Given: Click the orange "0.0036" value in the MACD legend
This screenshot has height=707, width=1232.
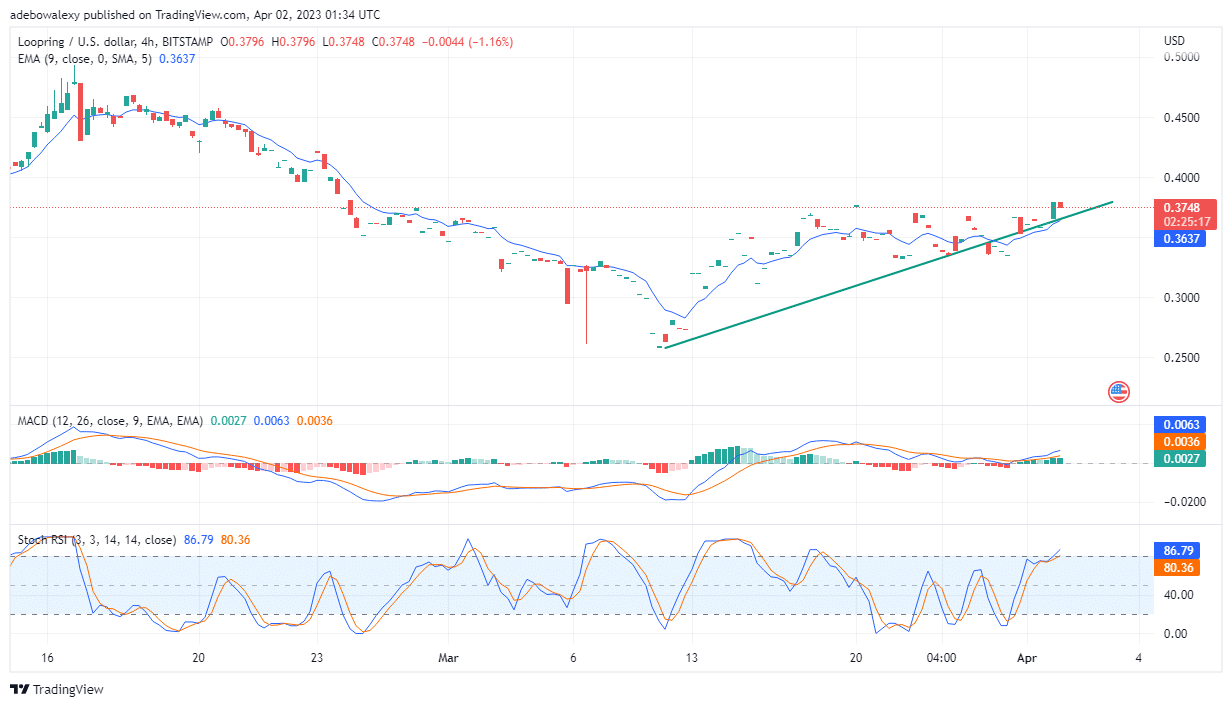Looking at the screenshot, I should pyautogui.click(x=314, y=421).
